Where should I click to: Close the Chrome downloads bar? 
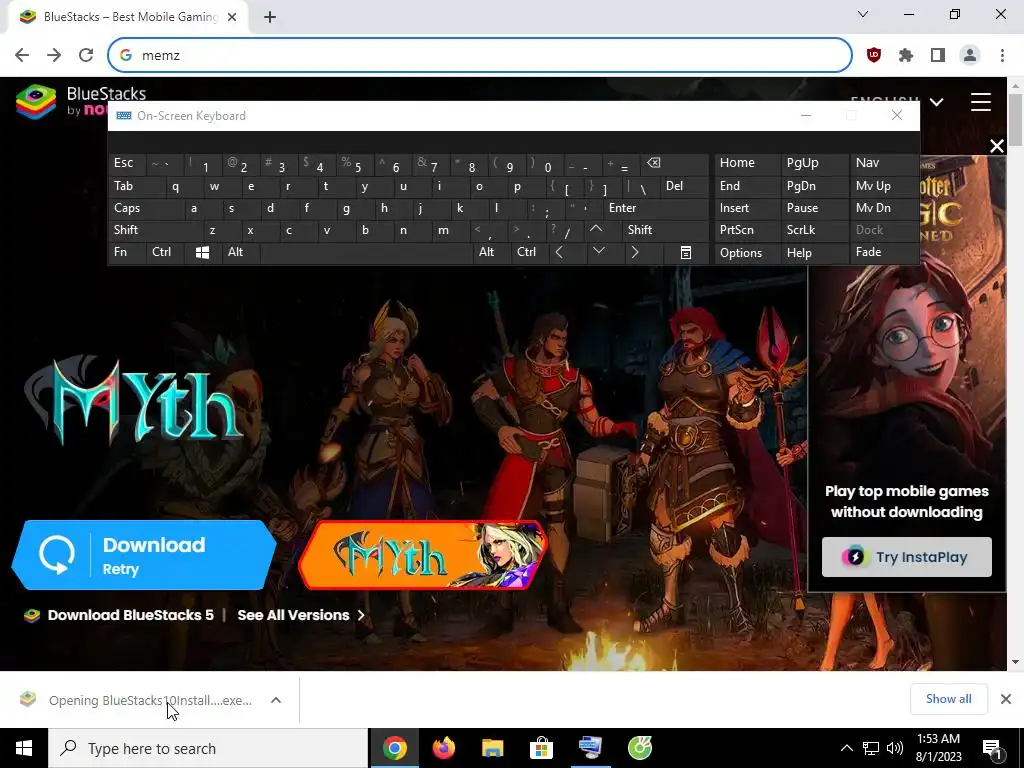pyautogui.click(x=1006, y=699)
